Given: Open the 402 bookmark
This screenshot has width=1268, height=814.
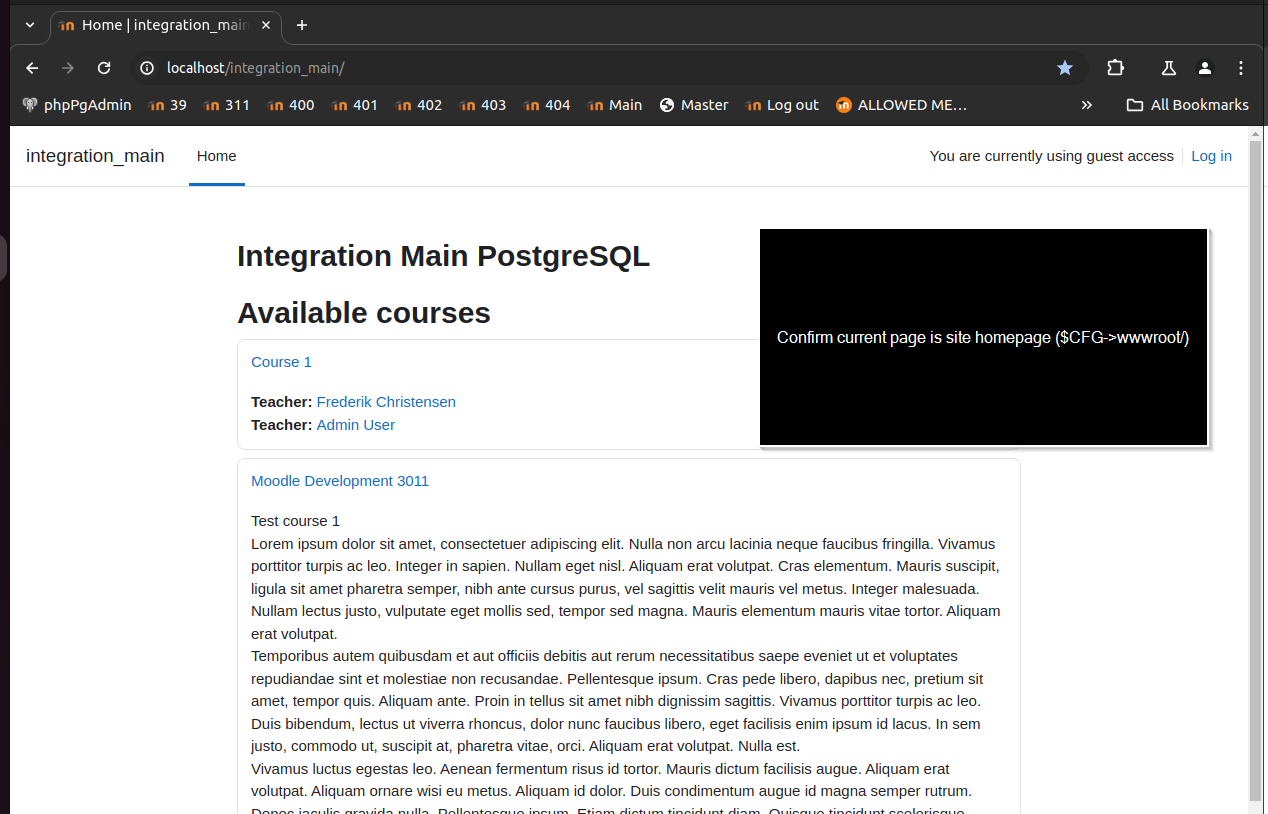Looking at the screenshot, I should pyautogui.click(x=418, y=104).
